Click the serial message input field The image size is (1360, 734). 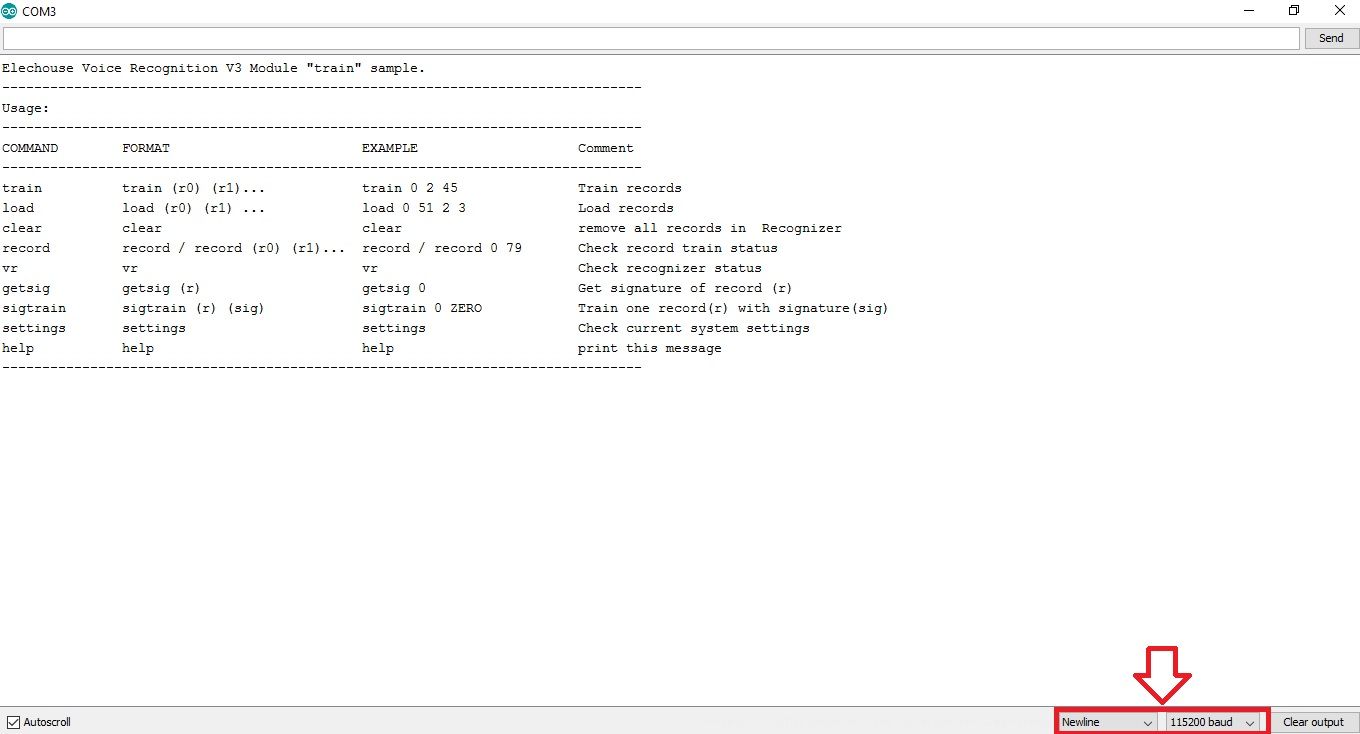click(x=650, y=37)
